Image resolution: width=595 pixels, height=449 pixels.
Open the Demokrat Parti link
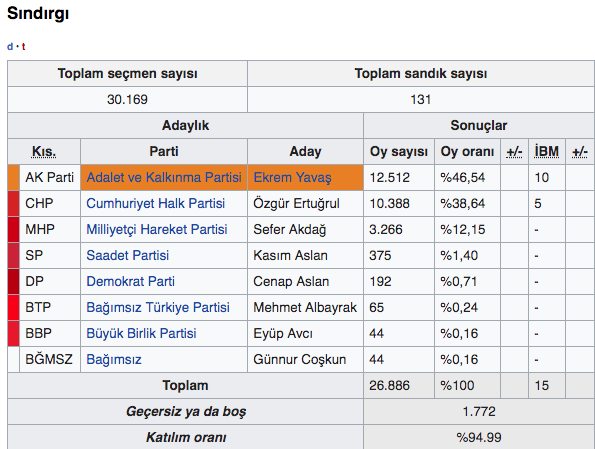[x=131, y=281]
